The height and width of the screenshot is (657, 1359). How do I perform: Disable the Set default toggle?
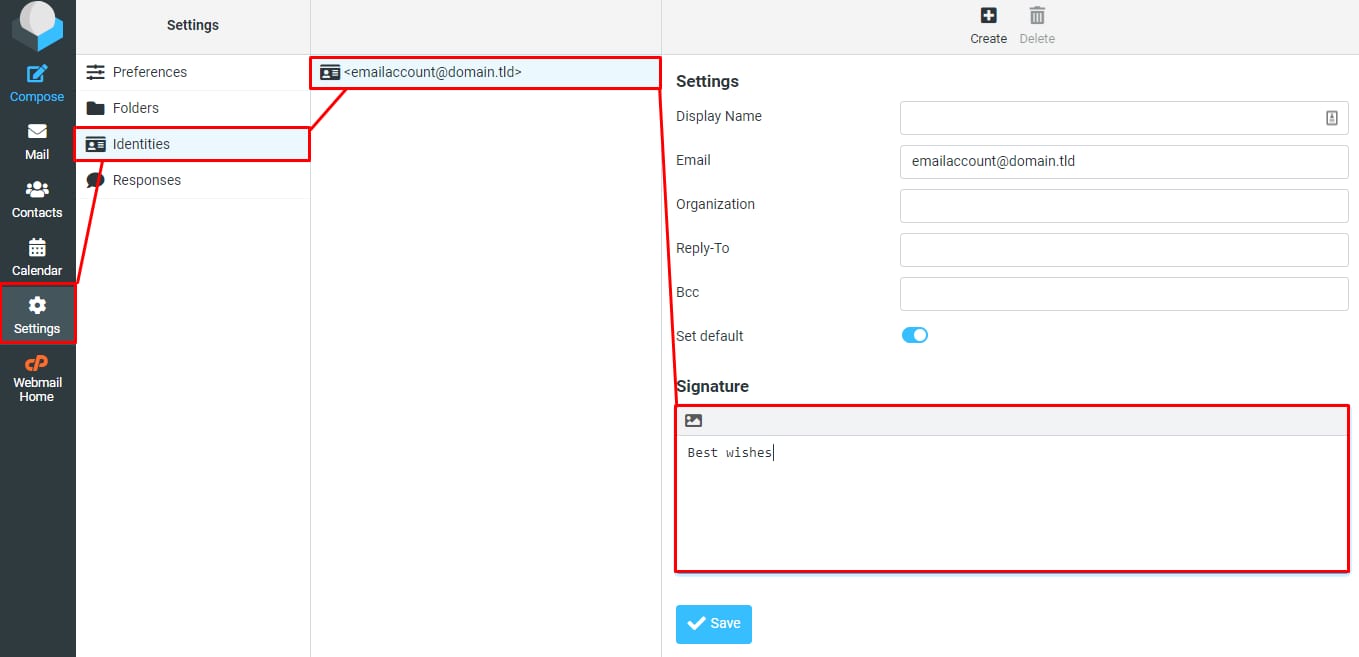[913, 336]
